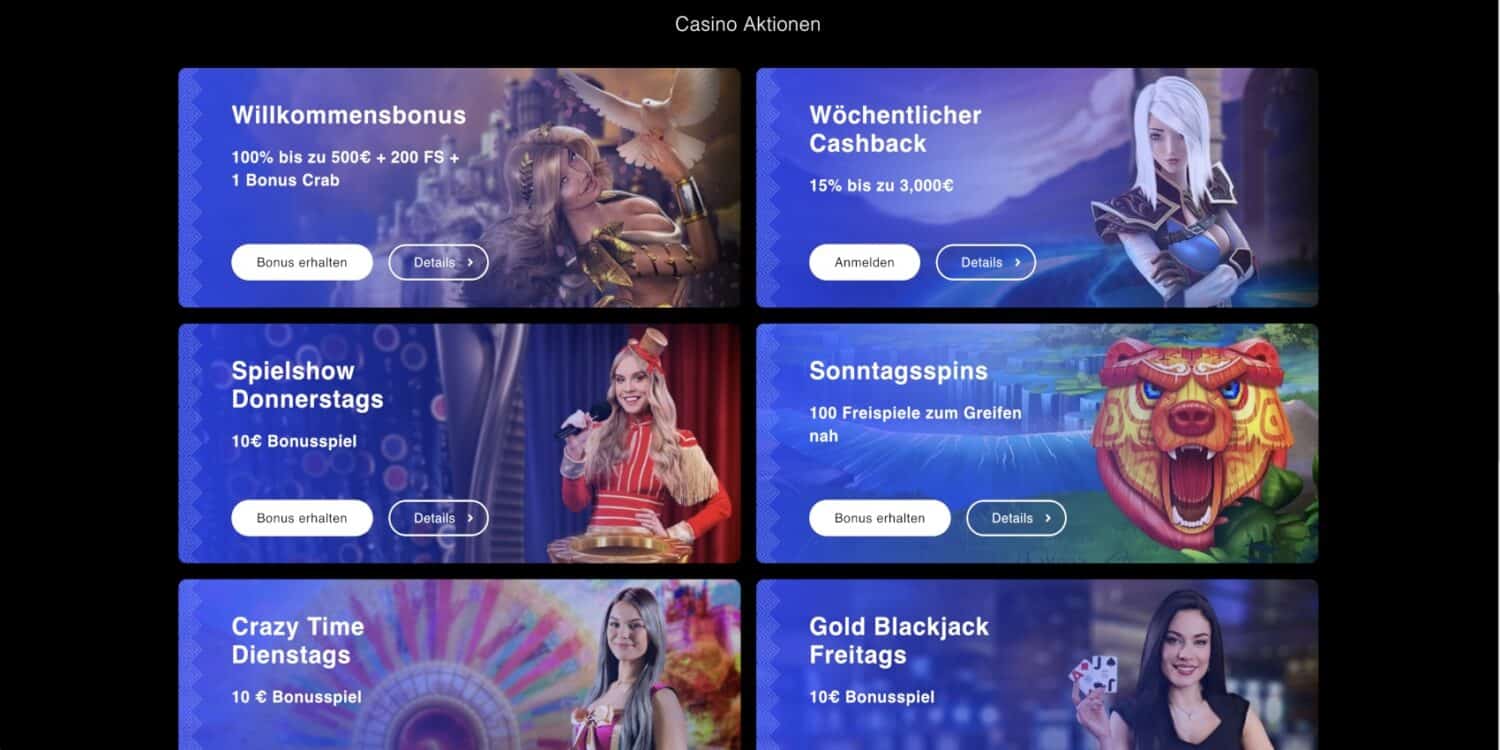Click the chevron in Spielshow Donnerstags Details
Screen dimensions: 1500x750
coord(470,518)
